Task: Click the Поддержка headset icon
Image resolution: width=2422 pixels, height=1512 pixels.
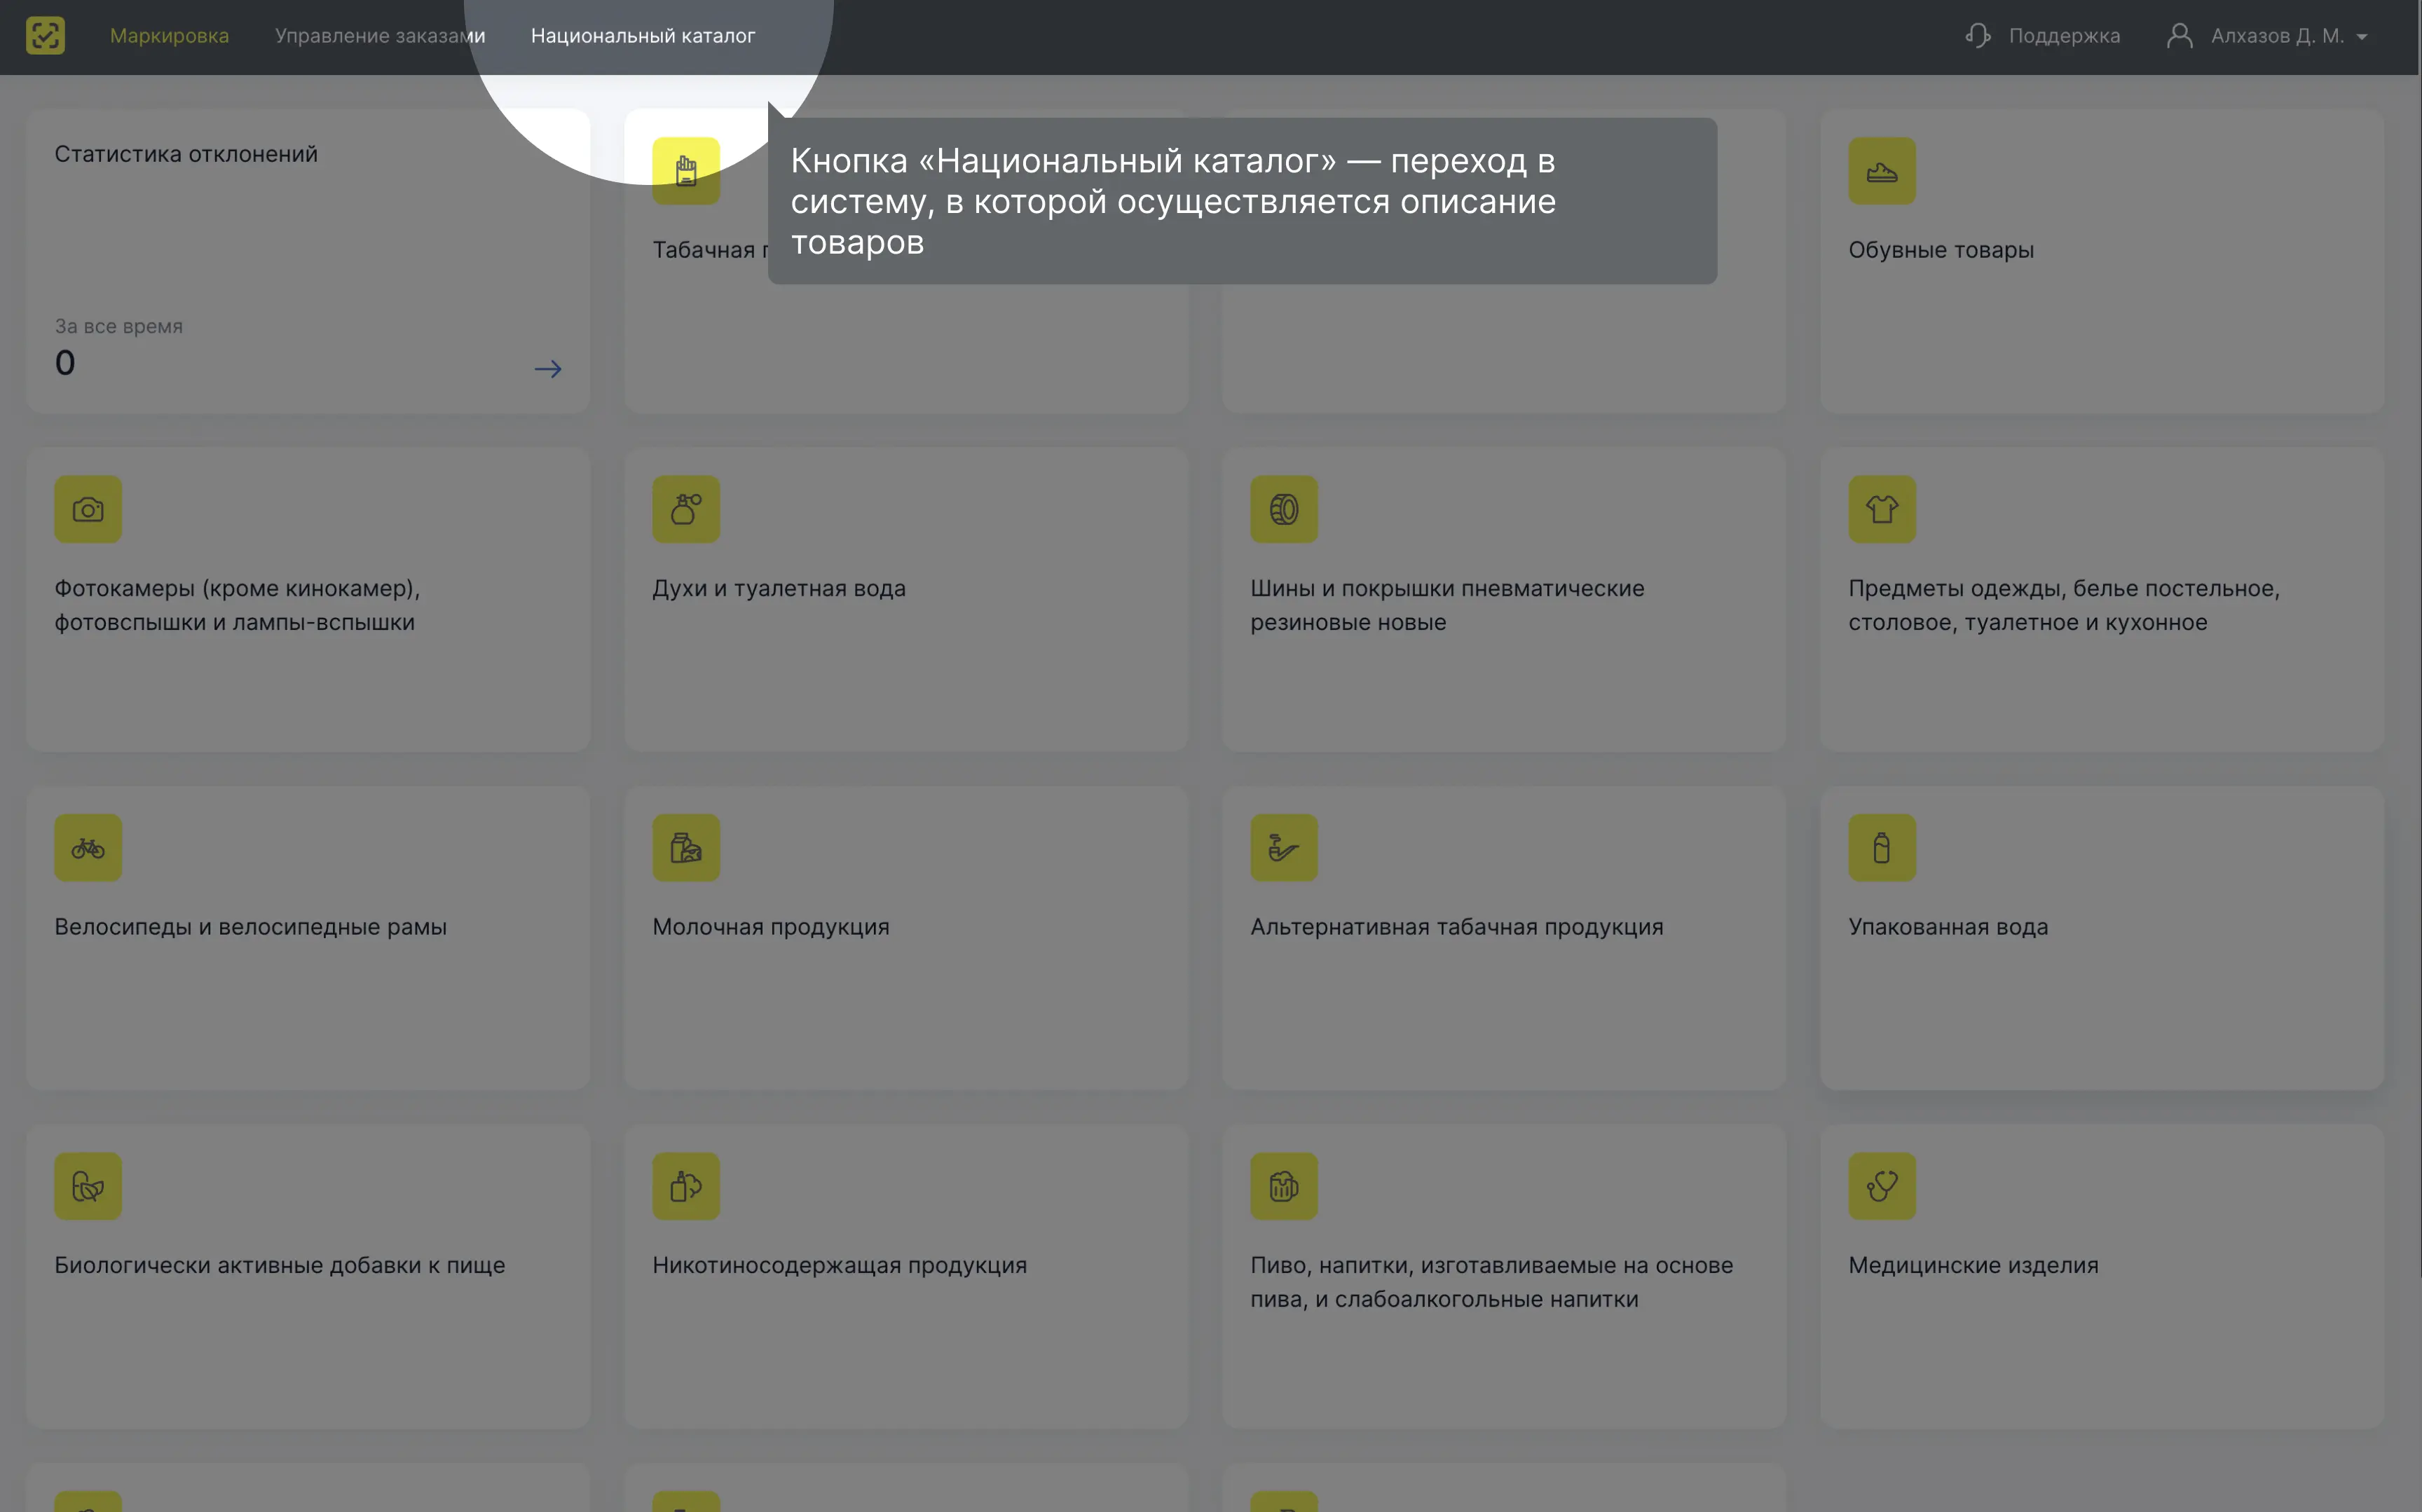Action: (1977, 36)
